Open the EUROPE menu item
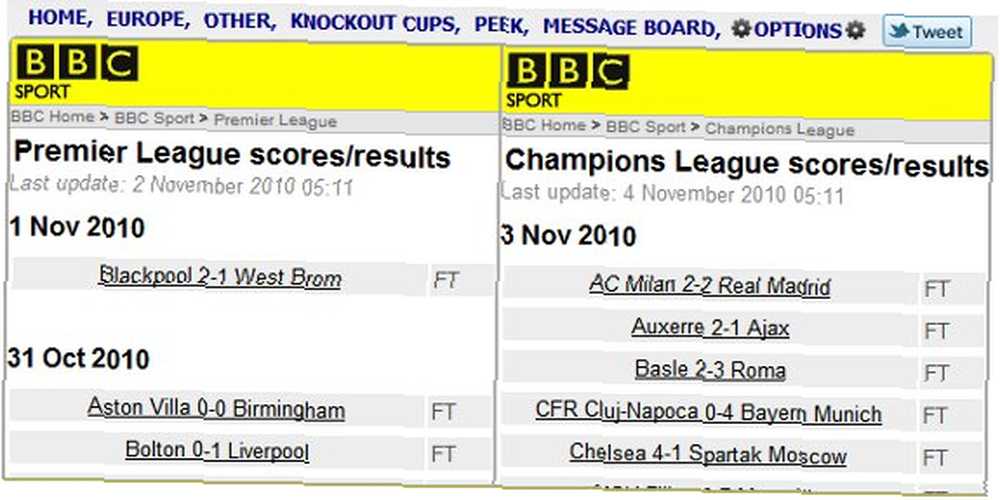Image resolution: width=1000 pixels, height=500 pixels. [x=148, y=20]
